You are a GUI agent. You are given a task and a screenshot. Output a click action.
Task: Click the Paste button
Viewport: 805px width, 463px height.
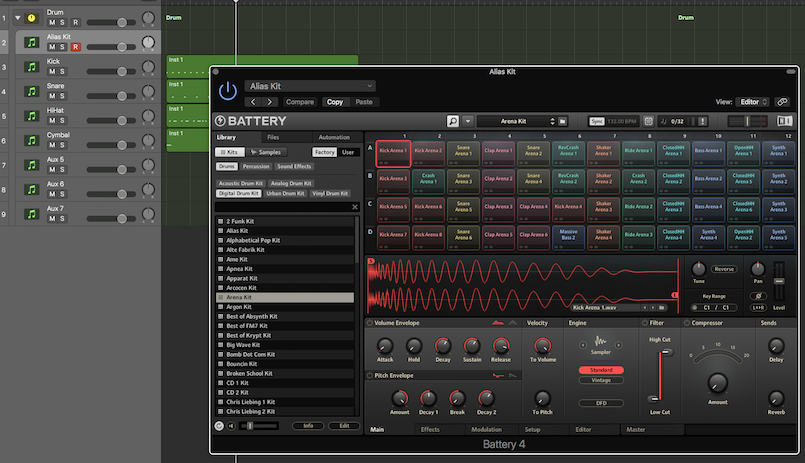[364, 102]
